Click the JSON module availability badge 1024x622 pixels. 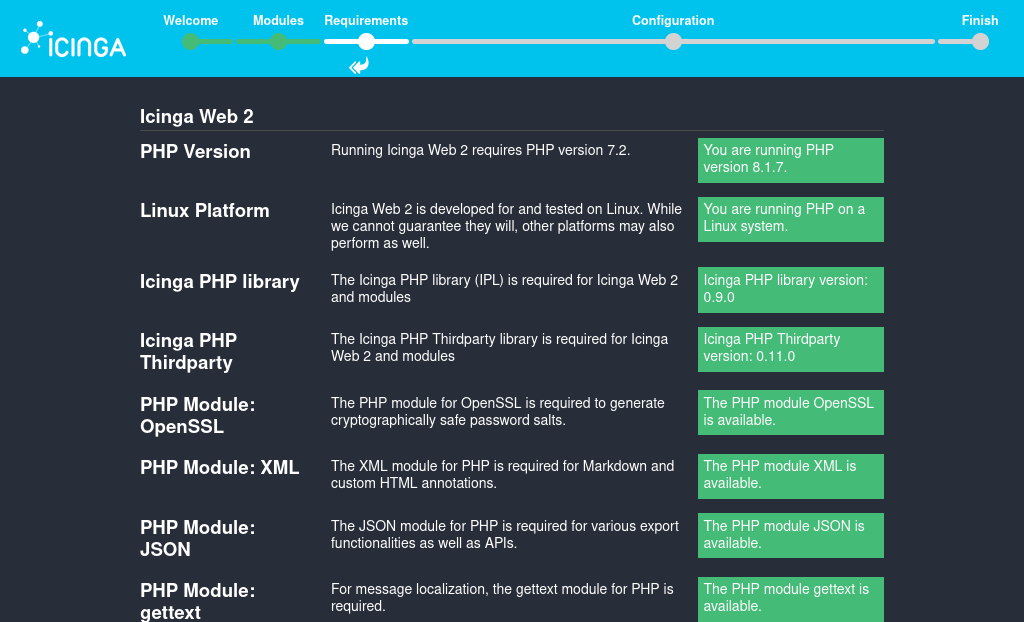click(790, 535)
